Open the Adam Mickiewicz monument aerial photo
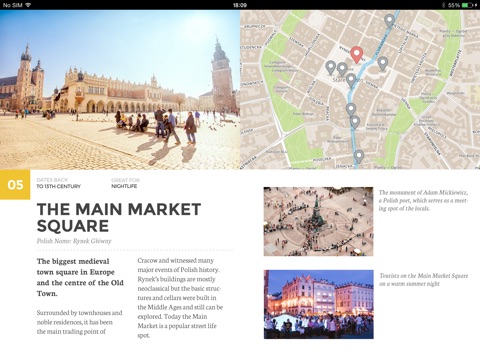Viewport: 480px width, 360px height. click(318, 221)
